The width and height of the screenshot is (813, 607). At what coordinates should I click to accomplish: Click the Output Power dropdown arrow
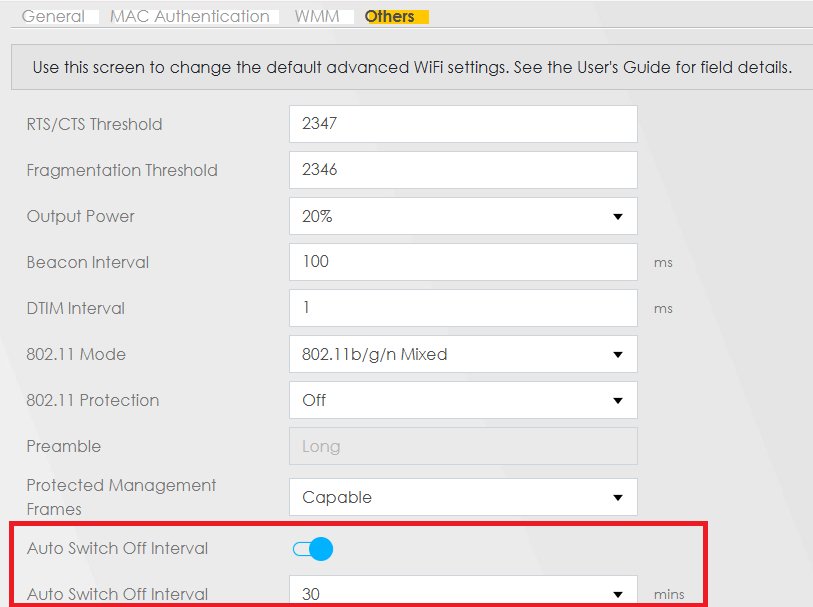click(618, 216)
